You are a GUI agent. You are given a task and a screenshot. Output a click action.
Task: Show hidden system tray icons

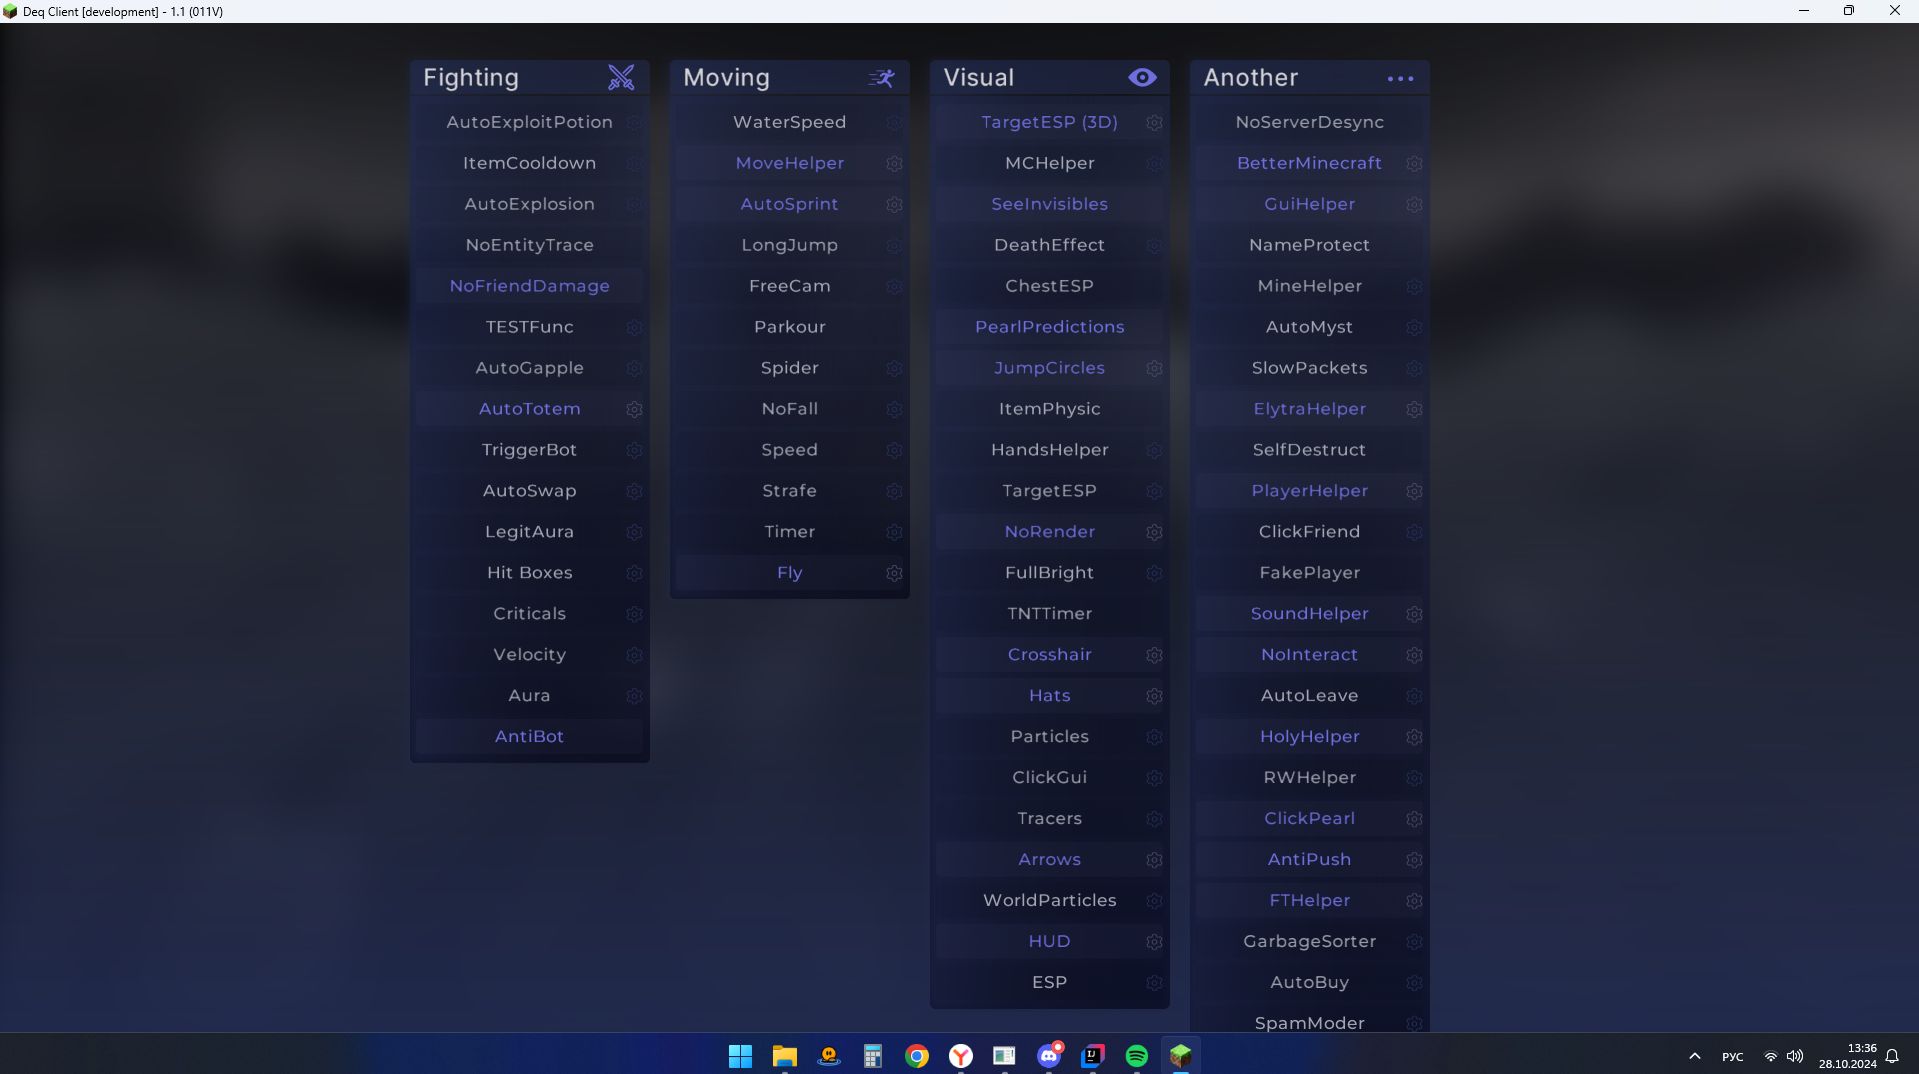(1695, 1056)
